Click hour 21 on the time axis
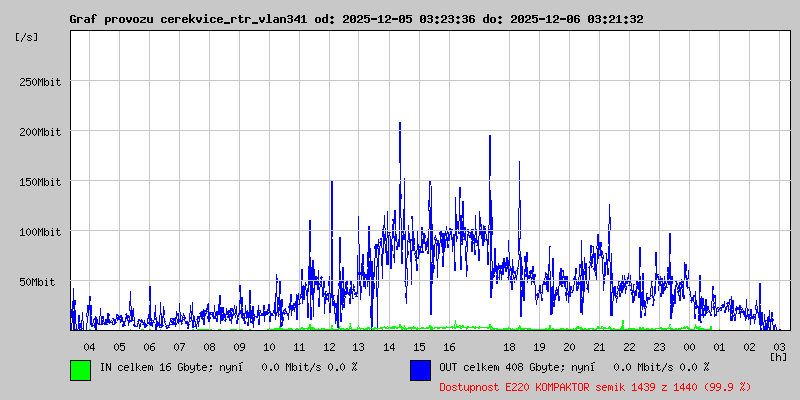Viewport: 800px width, 400px height. [x=599, y=347]
